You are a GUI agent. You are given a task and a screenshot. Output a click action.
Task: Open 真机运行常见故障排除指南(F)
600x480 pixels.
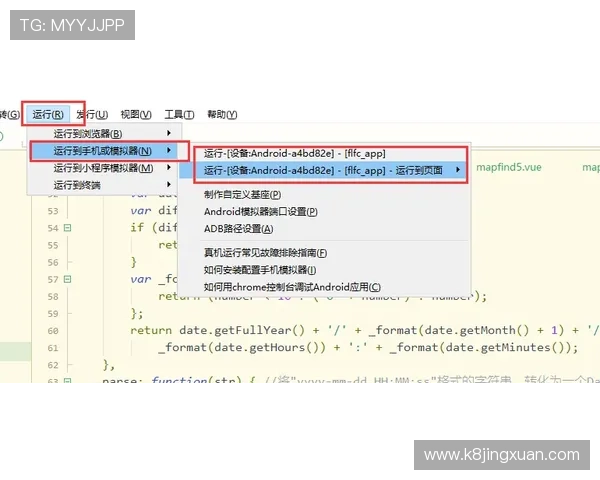(x=265, y=253)
